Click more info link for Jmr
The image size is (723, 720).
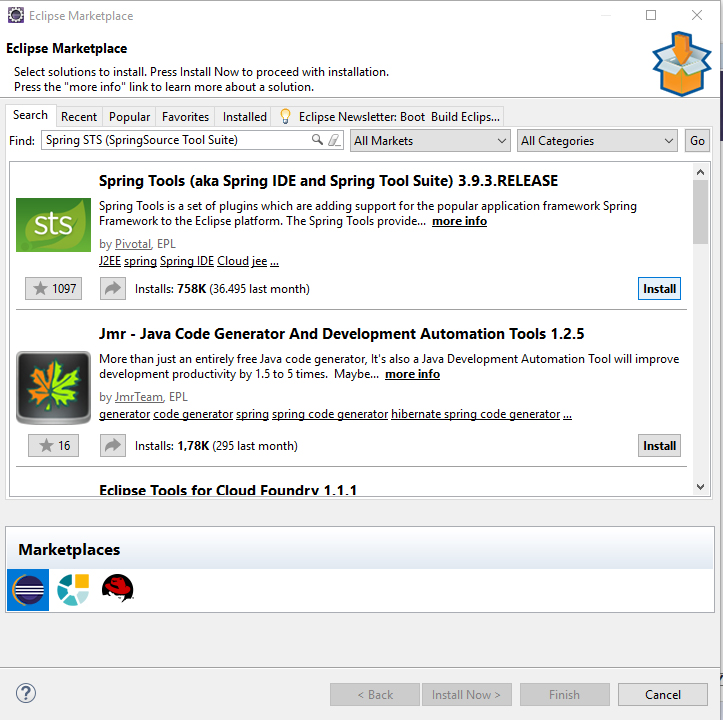click(412, 374)
